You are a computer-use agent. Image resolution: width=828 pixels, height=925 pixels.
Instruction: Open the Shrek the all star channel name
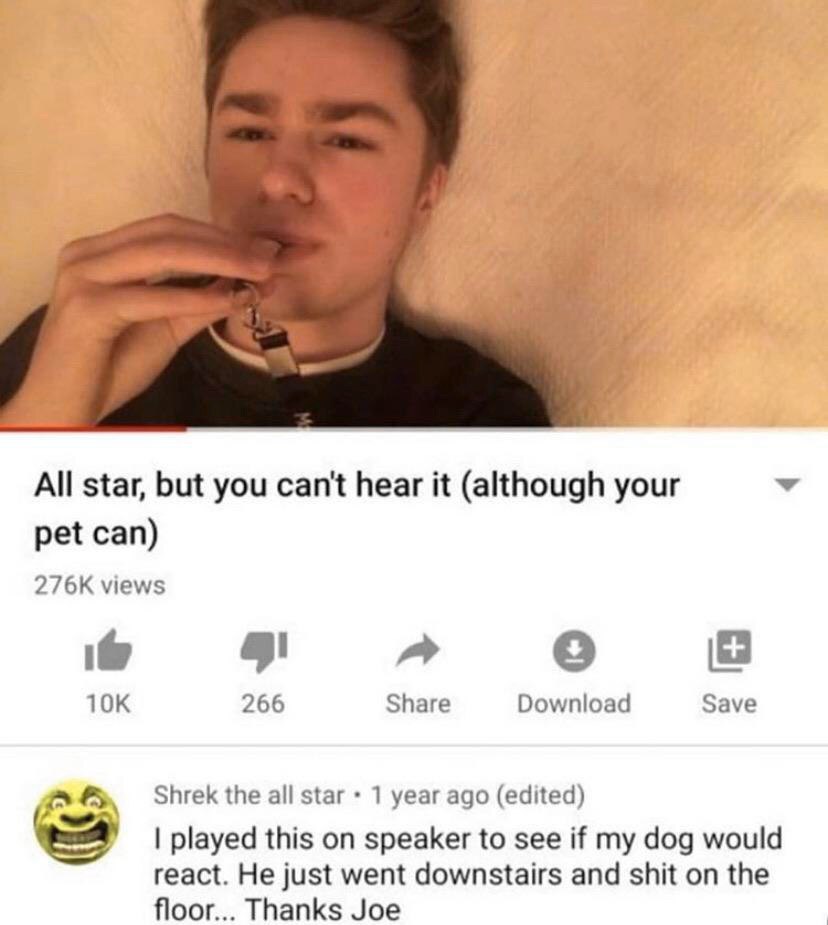(x=249, y=795)
